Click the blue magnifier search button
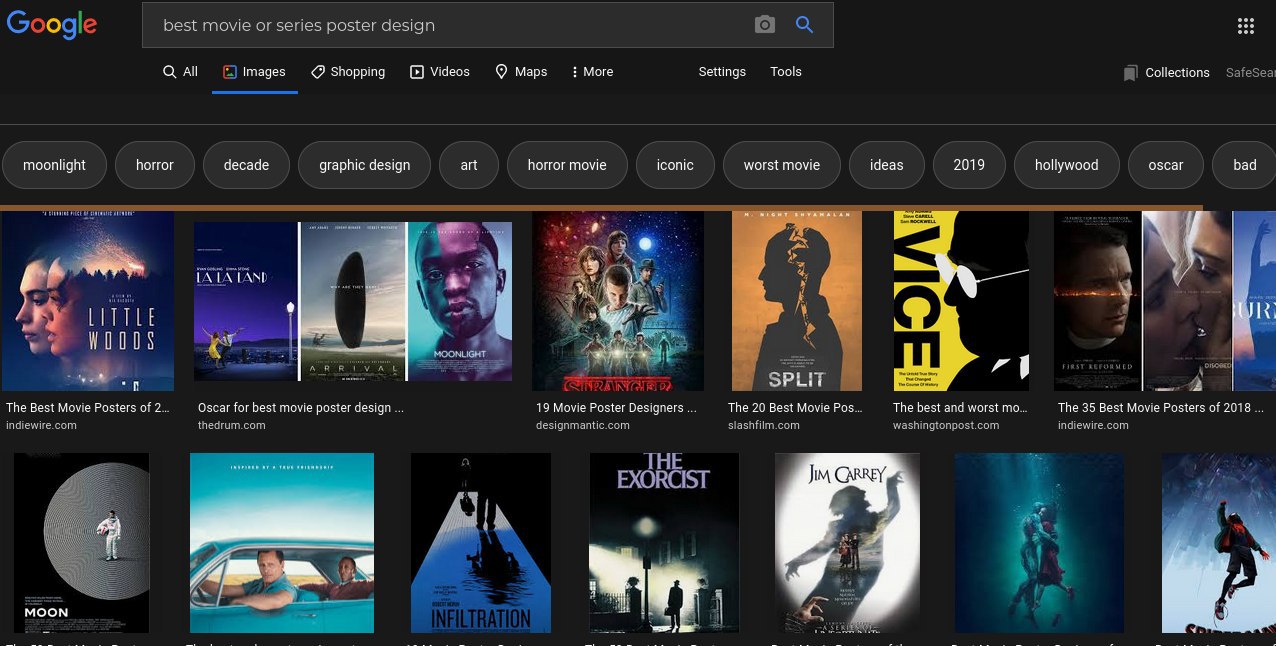The image size is (1276, 646). [x=805, y=25]
